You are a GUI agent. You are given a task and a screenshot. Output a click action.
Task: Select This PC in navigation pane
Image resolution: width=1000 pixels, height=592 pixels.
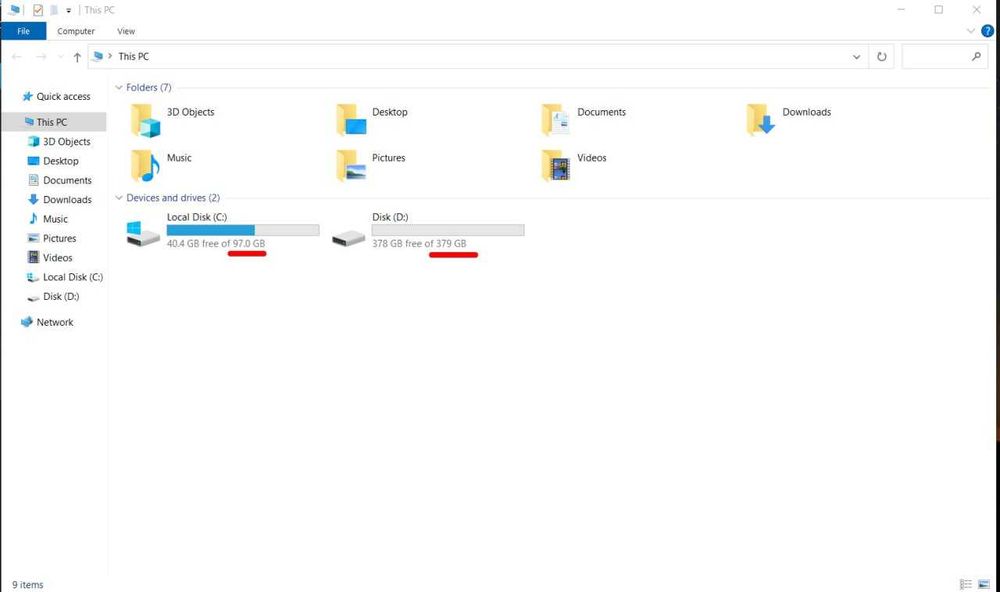click(54, 122)
